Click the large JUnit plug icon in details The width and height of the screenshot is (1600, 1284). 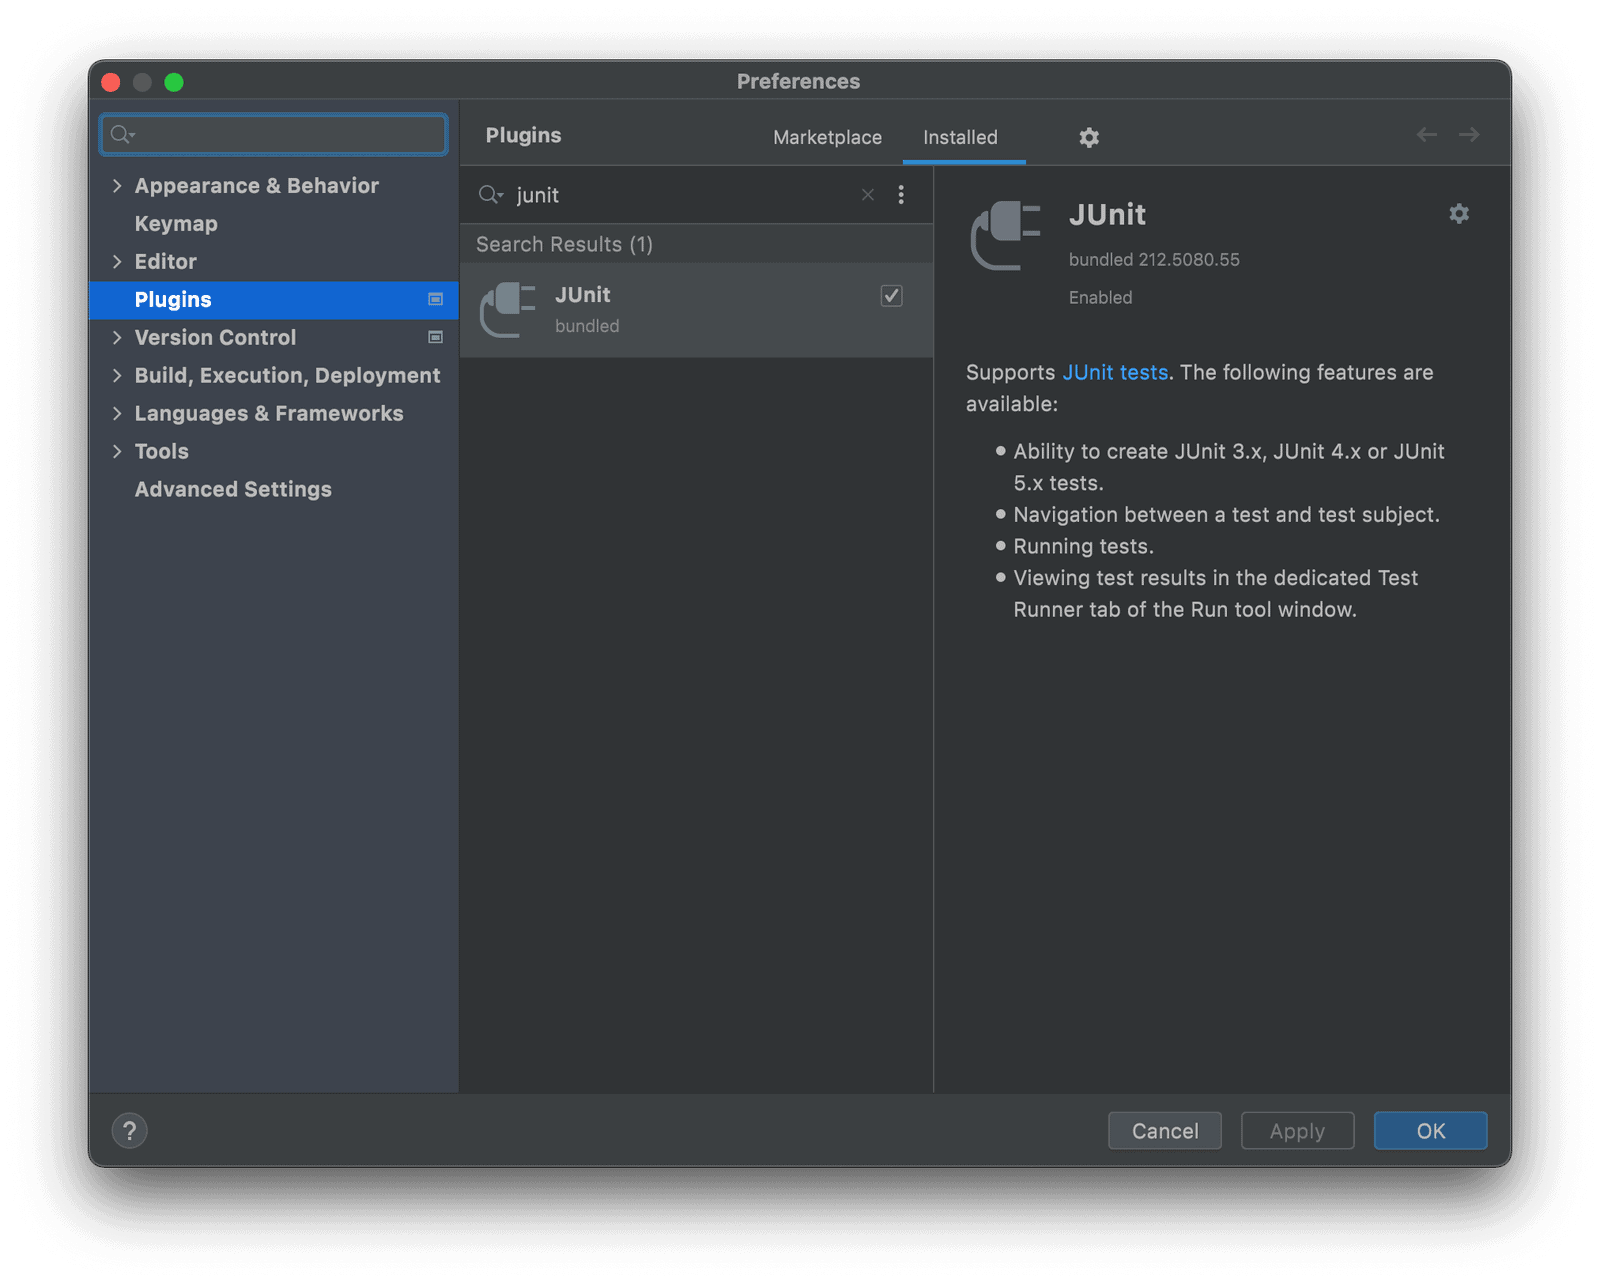click(1006, 236)
